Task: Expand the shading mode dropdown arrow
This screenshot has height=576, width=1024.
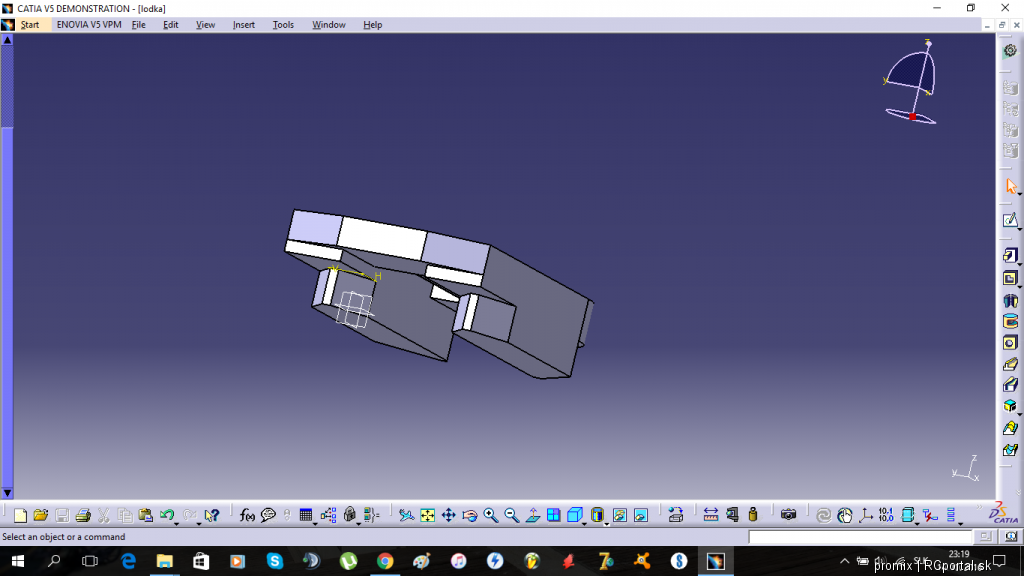Action: tap(606, 524)
